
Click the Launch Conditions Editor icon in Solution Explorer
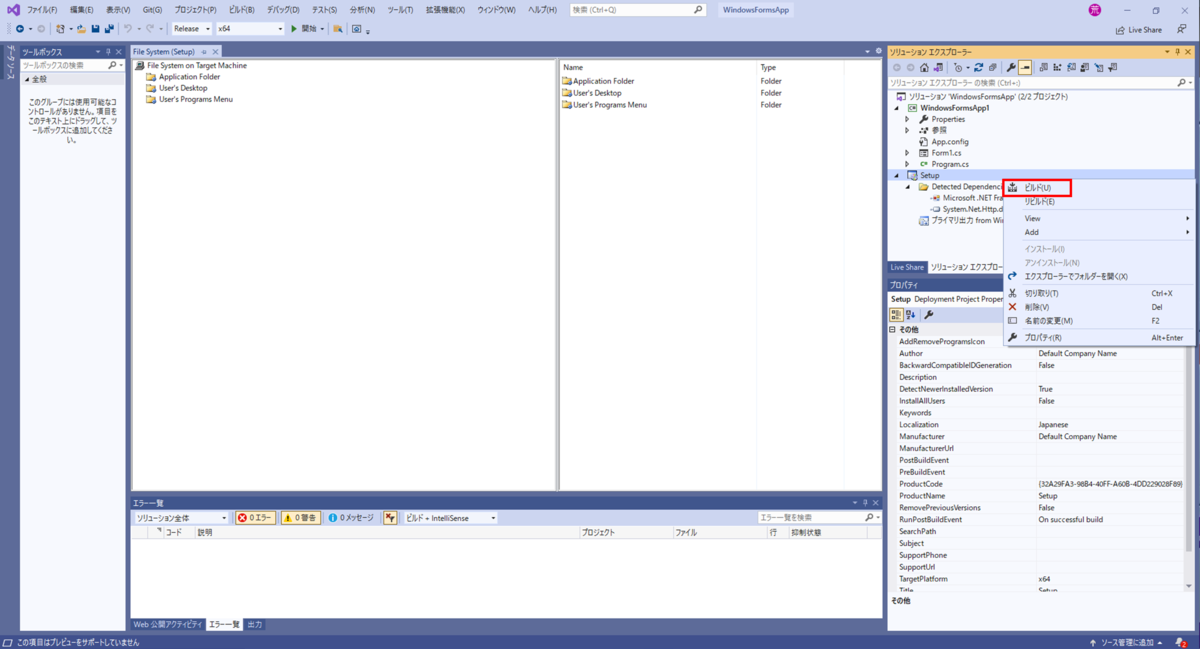point(1112,67)
